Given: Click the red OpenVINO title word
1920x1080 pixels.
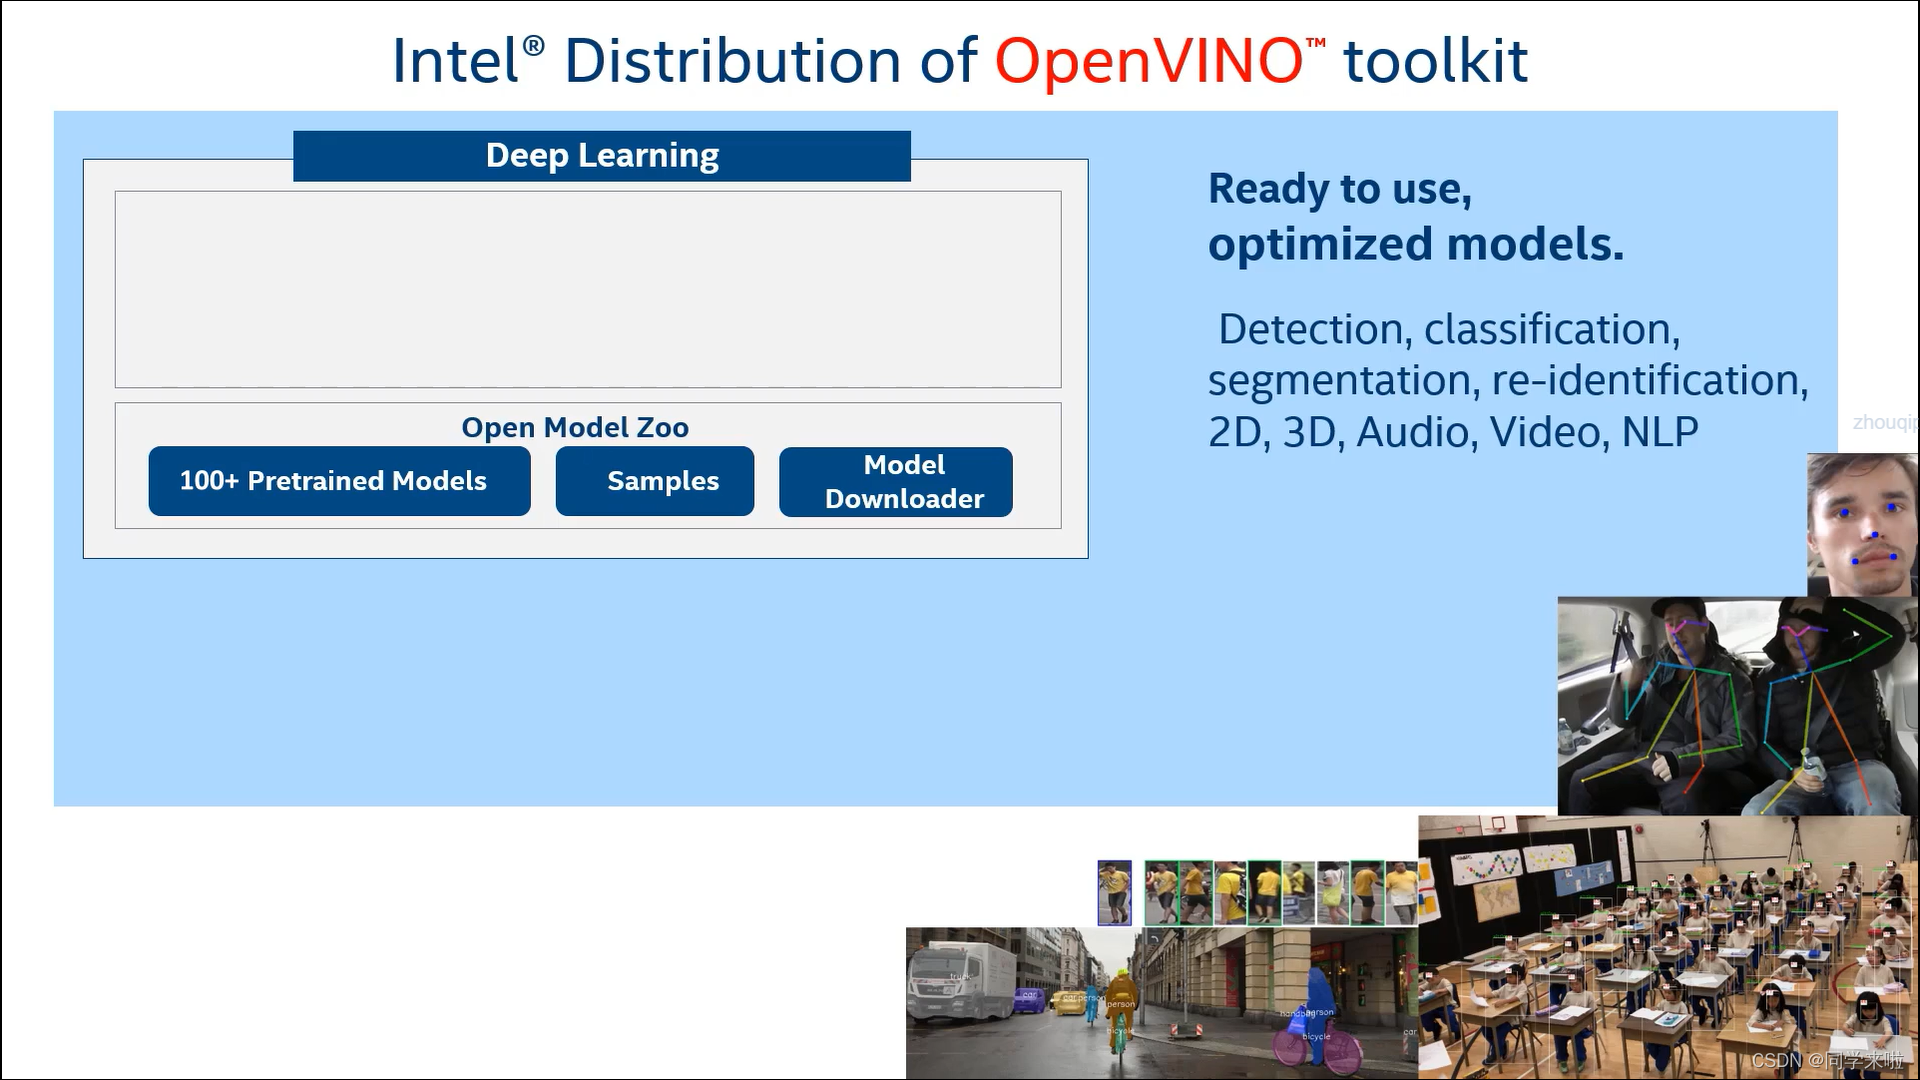Looking at the screenshot, I should pos(1148,62).
